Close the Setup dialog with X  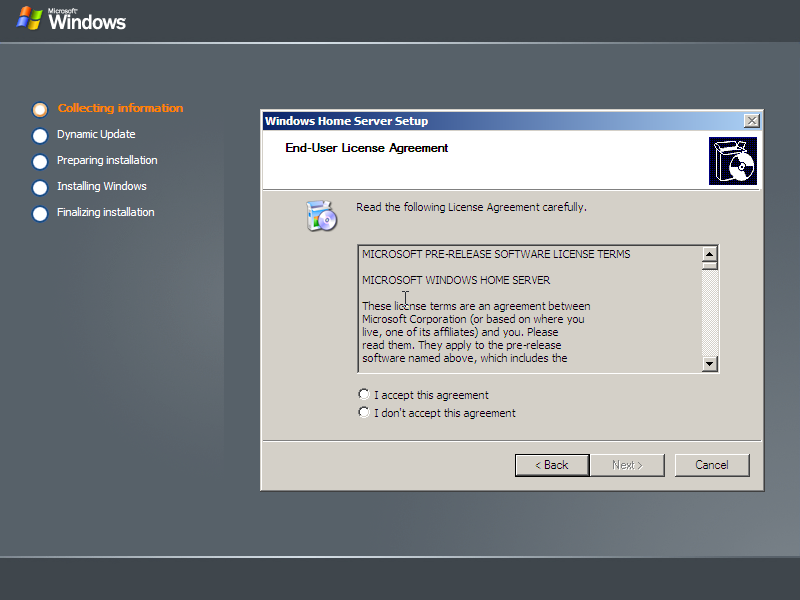752,121
